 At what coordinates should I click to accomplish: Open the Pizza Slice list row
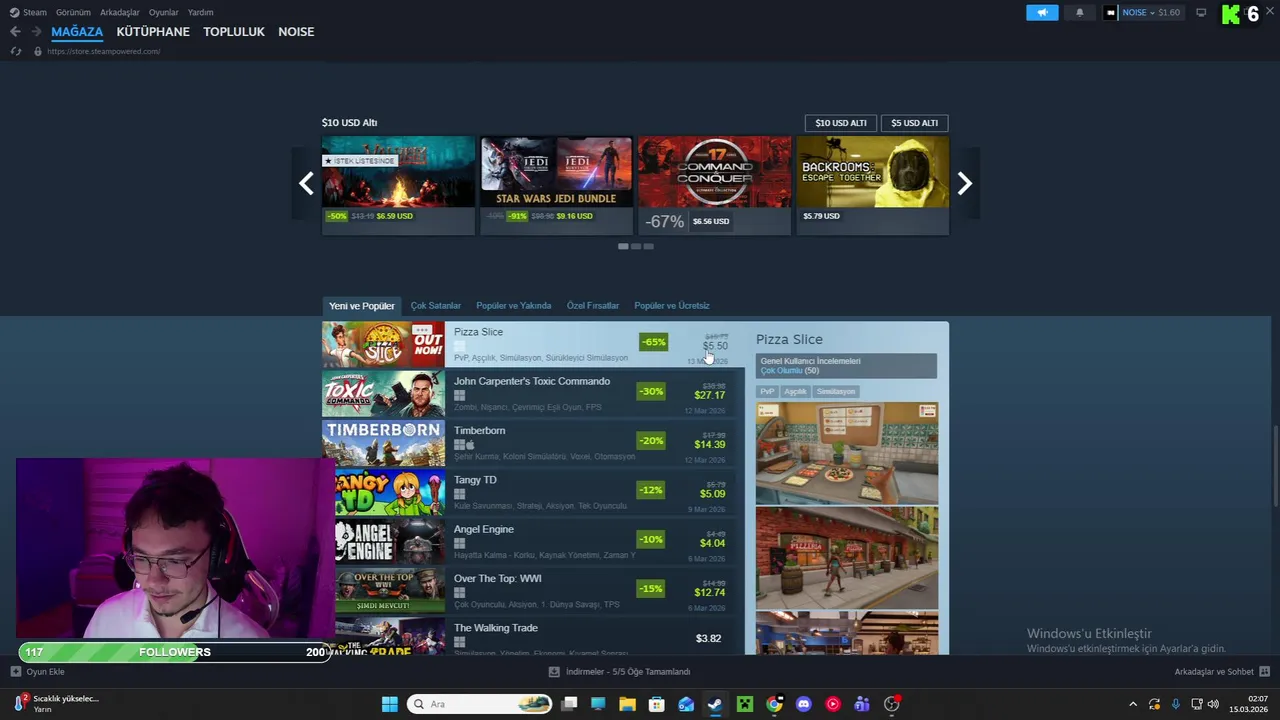pos(533,344)
